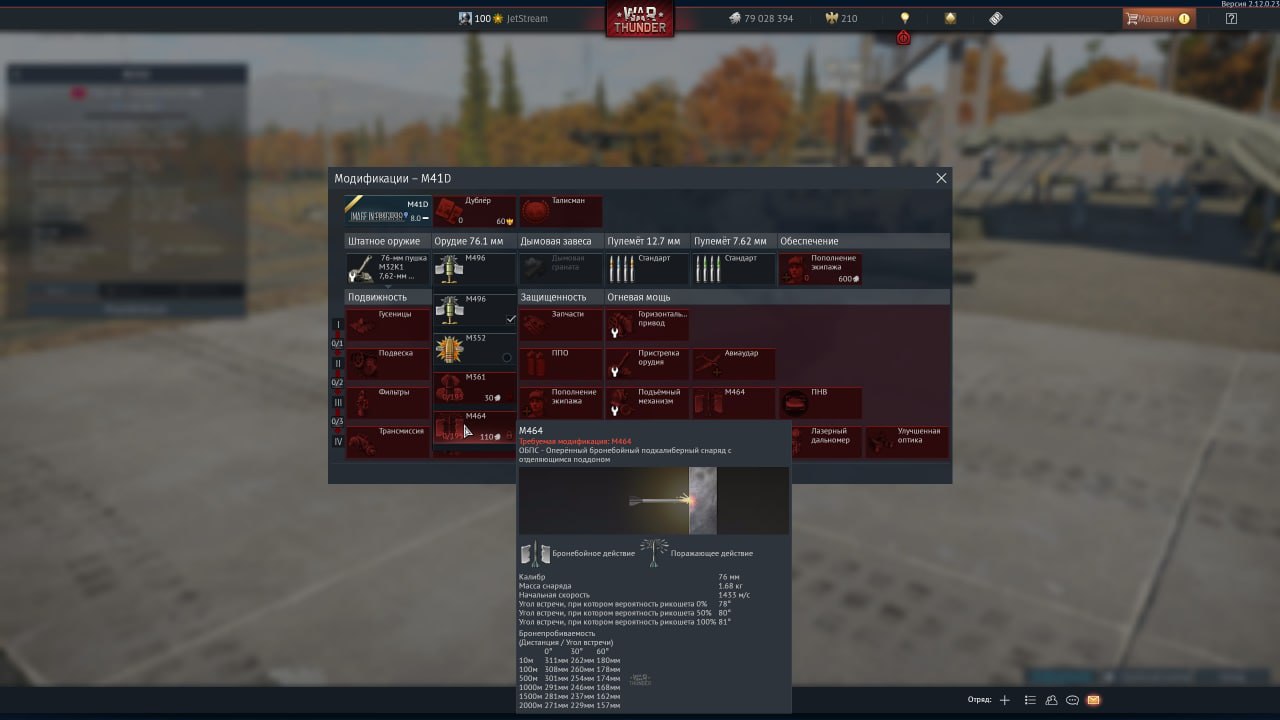Open the warbond shop icon in top bar

click(x=950, y=18)
